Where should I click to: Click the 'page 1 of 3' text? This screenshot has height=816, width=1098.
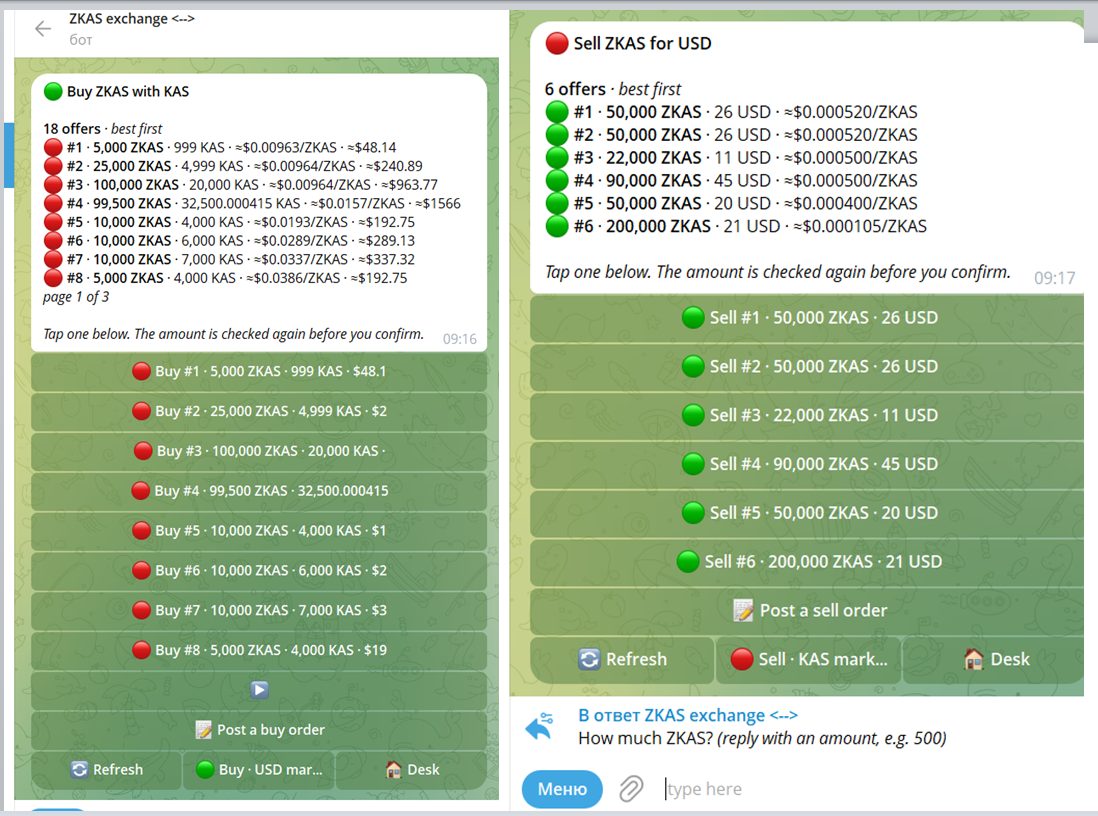point(76,297)
